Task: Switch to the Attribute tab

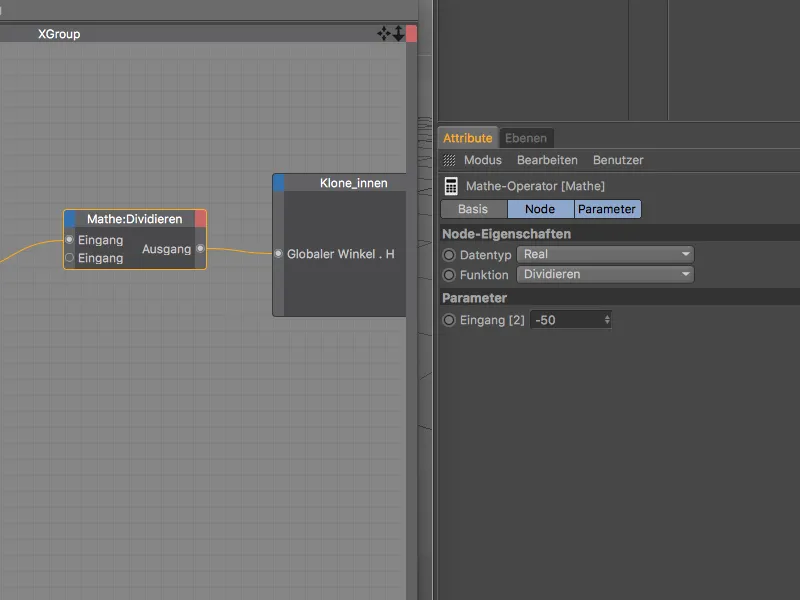Action: [467, 138]
